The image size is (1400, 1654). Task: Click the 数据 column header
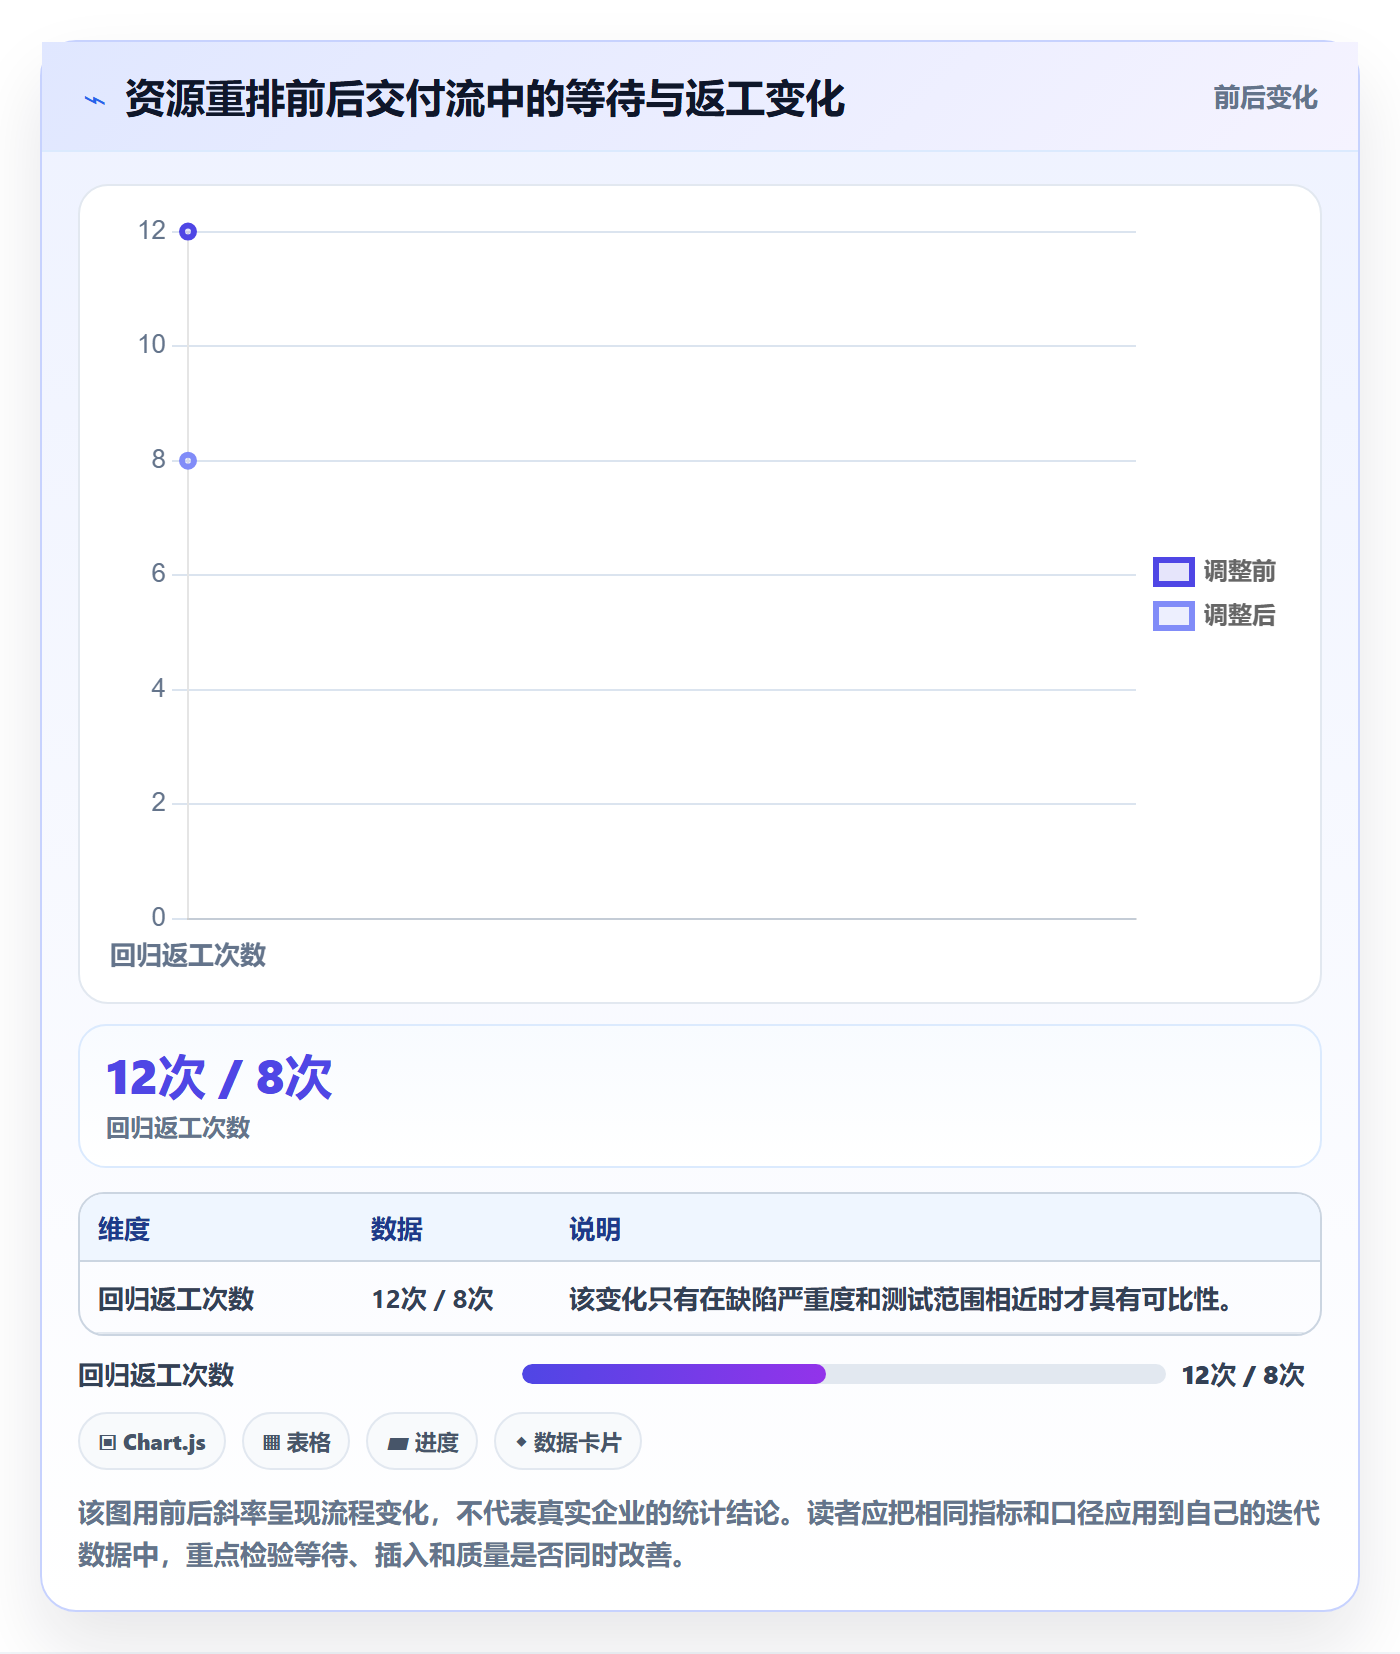[x=397, y=1229]
